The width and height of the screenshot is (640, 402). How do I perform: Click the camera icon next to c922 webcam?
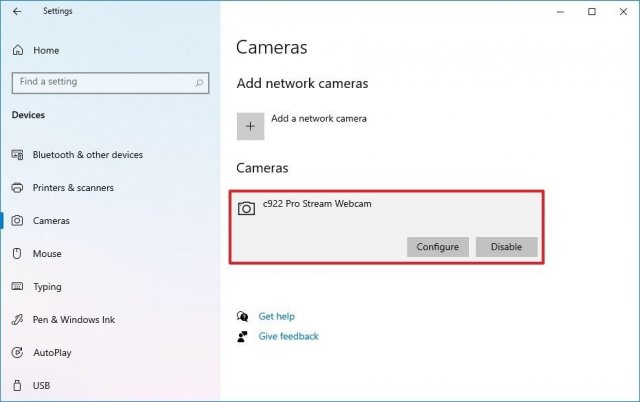click(246, 208)
